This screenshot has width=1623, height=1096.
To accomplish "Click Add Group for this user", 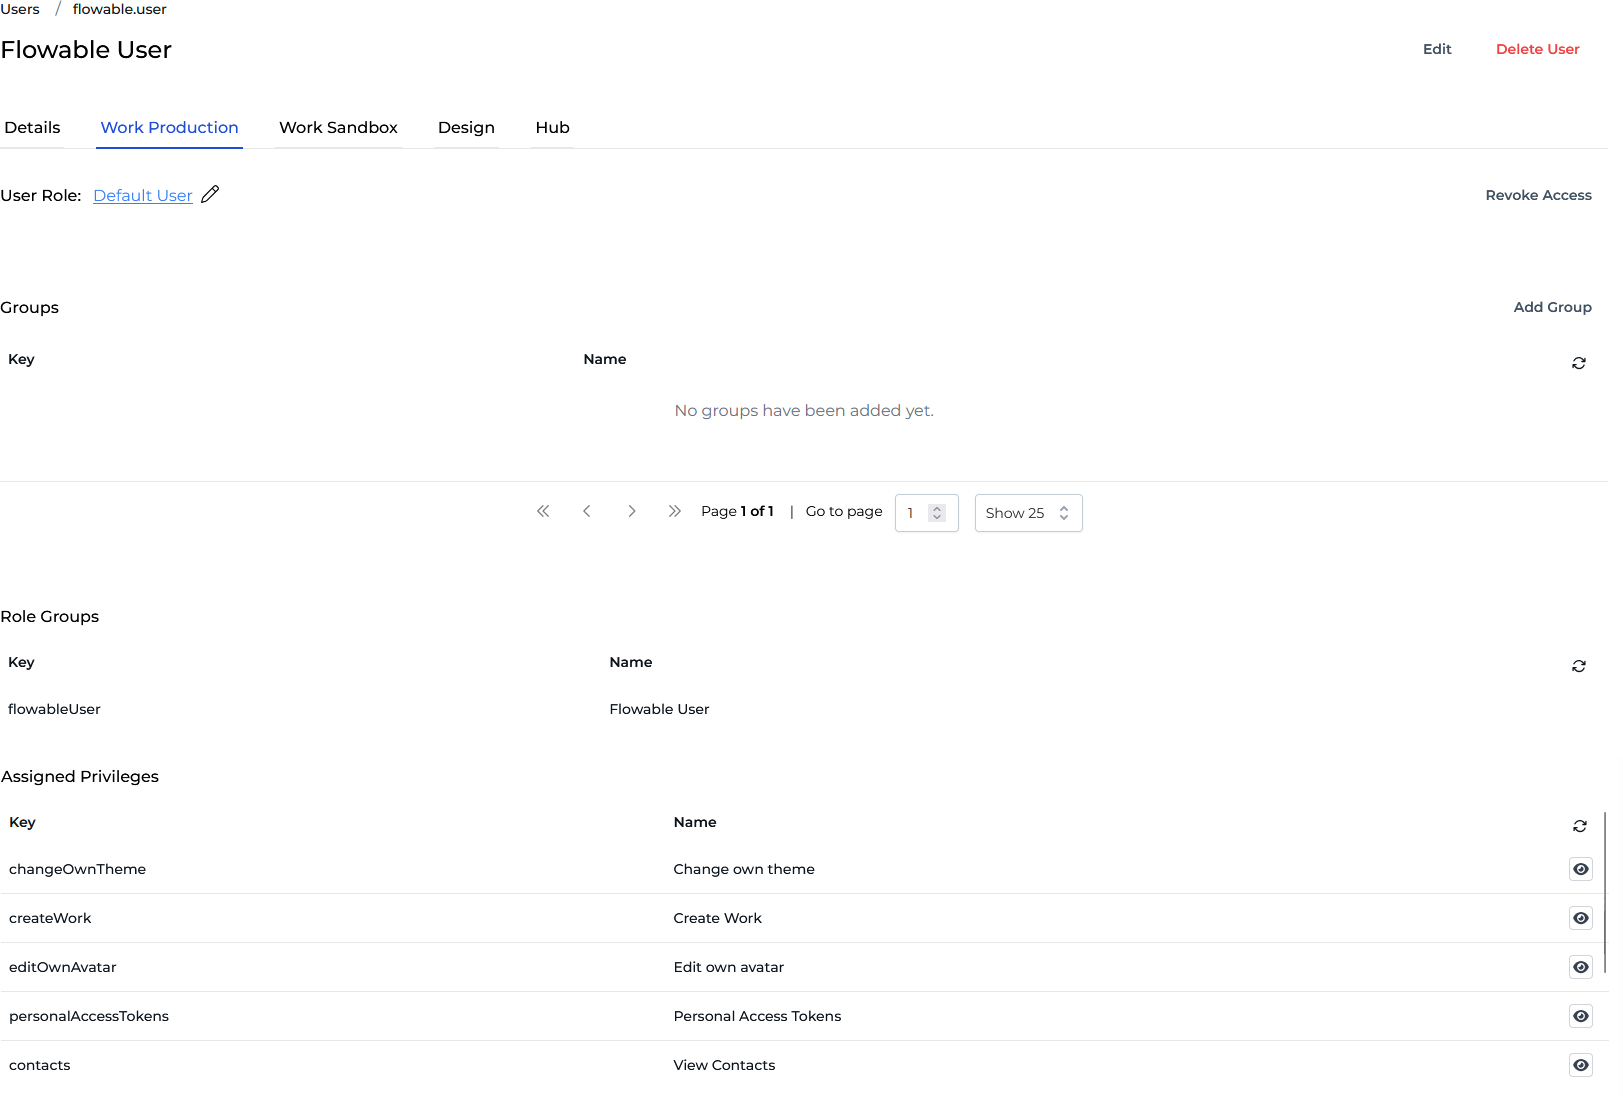I will (x=1552, y=307).
